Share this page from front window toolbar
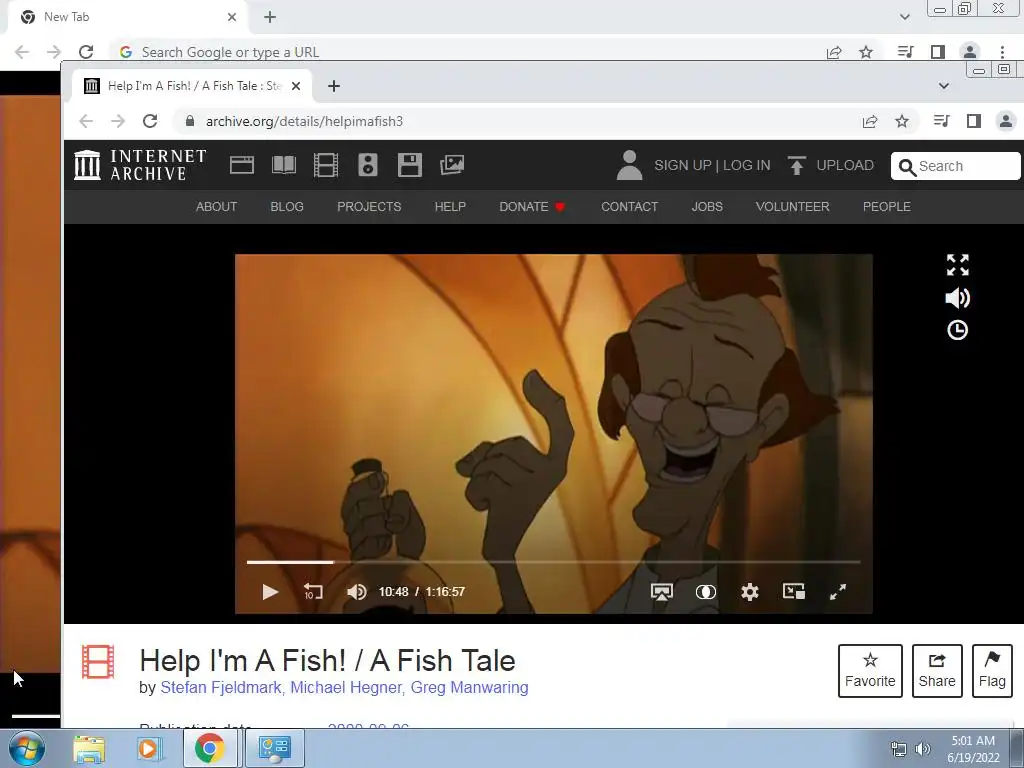The height and width of the screenshot is (768, 1024). (x=869, y=121)
